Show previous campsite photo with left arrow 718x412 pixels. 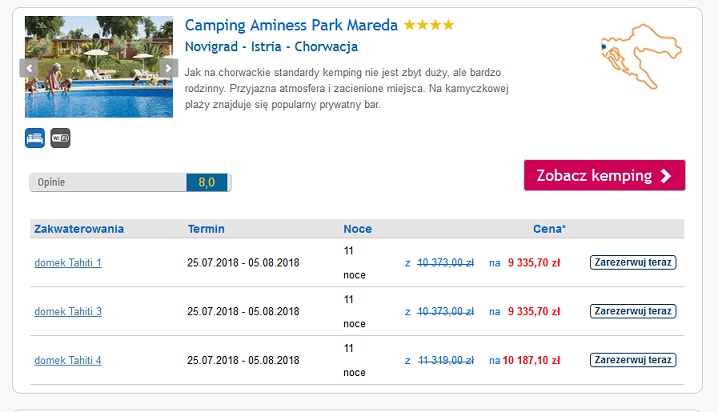pyautogui.click(x=30, y=68)
